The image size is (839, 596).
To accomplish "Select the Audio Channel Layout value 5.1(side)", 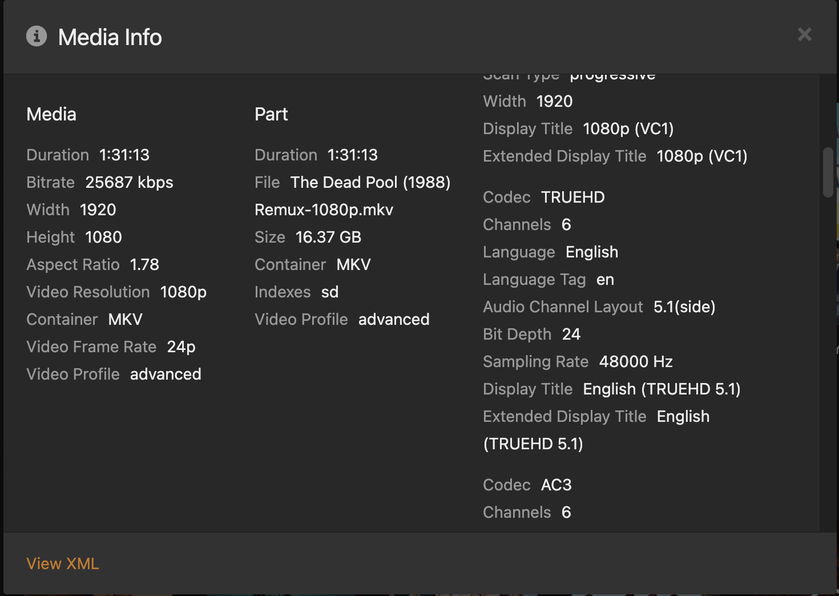I will (x=684, y=307).
